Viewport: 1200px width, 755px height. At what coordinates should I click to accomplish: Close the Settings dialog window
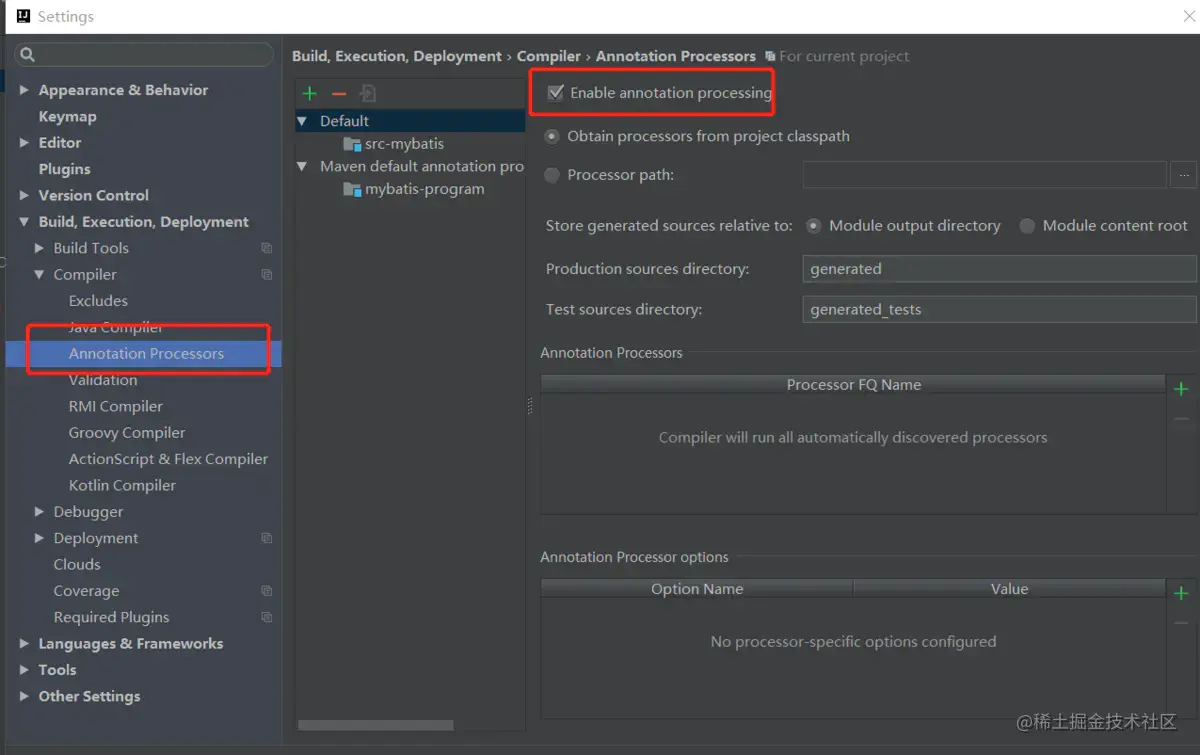[x=1188, y=16]
